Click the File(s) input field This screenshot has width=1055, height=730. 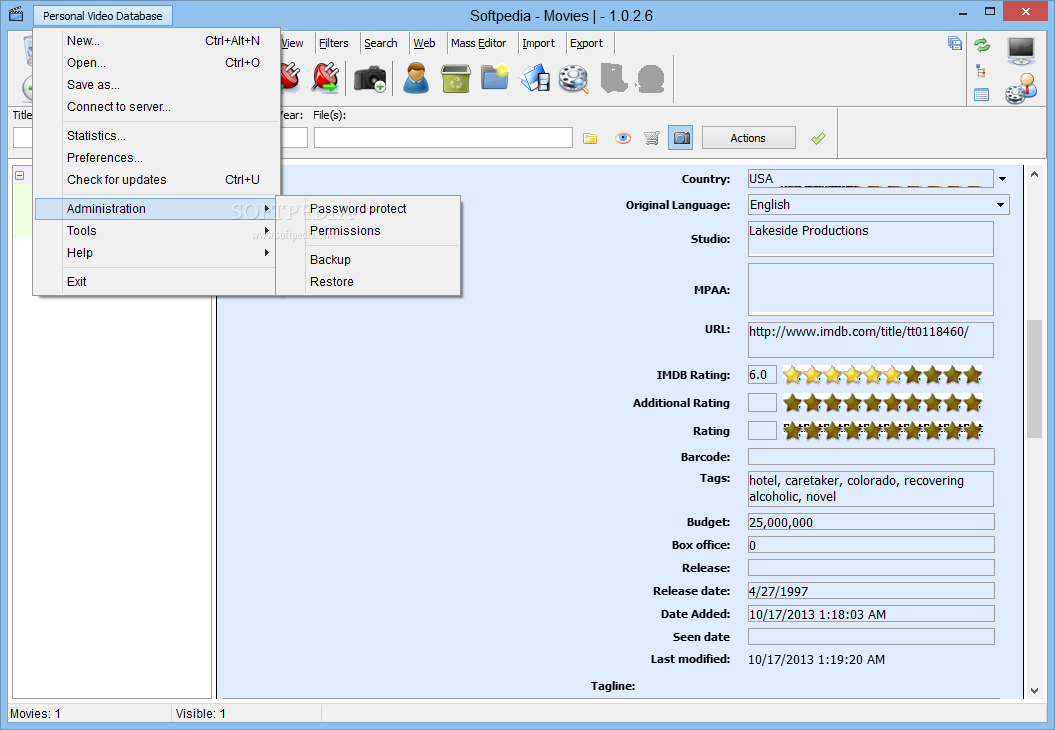443,138
